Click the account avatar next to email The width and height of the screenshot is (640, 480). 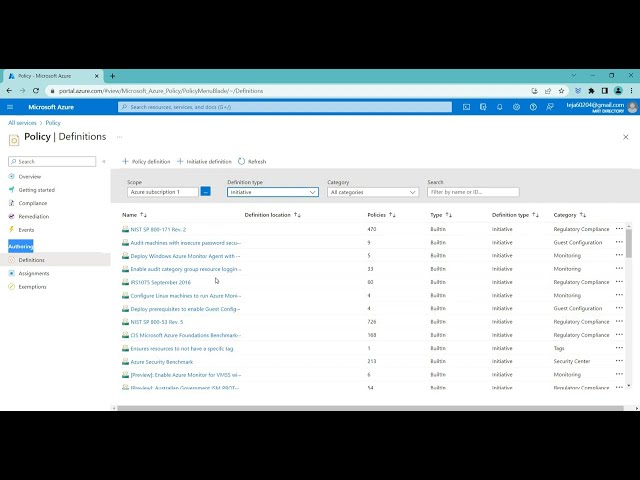click(x=632, y=107)
